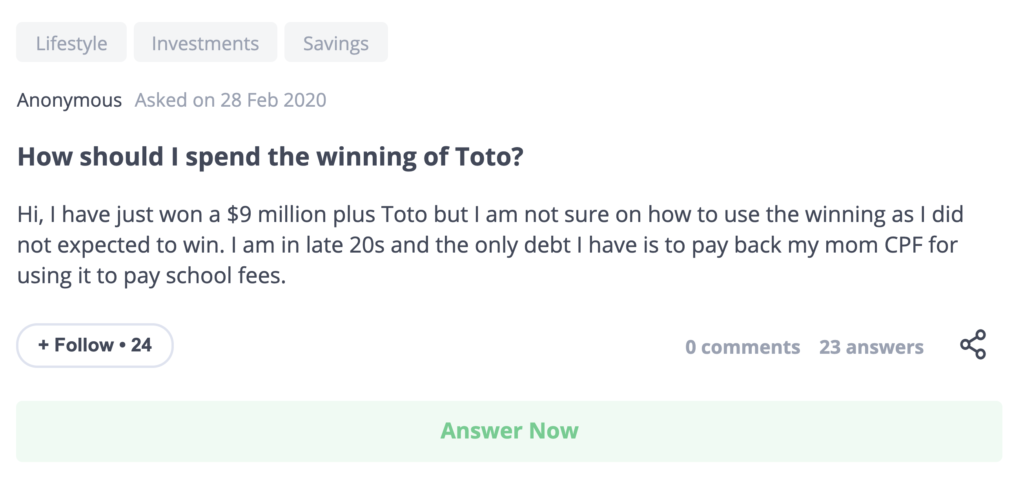1024x484 pixels.
Task: Click the share icon
Action: click(972, 345)
